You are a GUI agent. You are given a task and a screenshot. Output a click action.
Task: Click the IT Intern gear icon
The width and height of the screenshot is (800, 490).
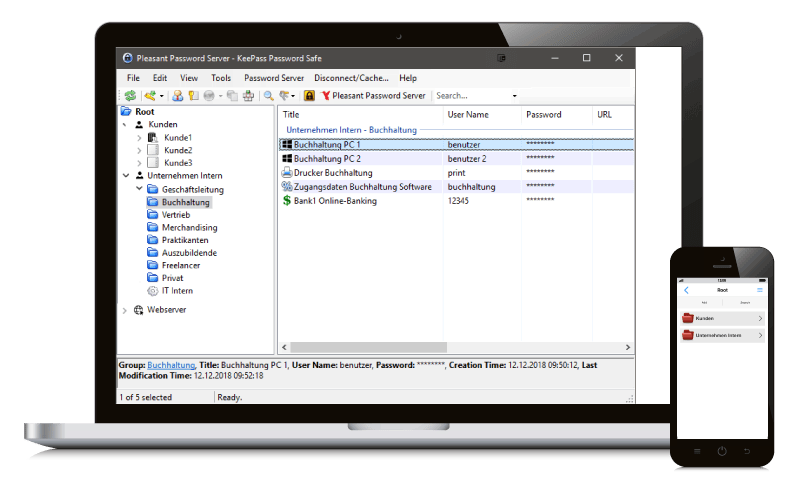click(153, 291)
